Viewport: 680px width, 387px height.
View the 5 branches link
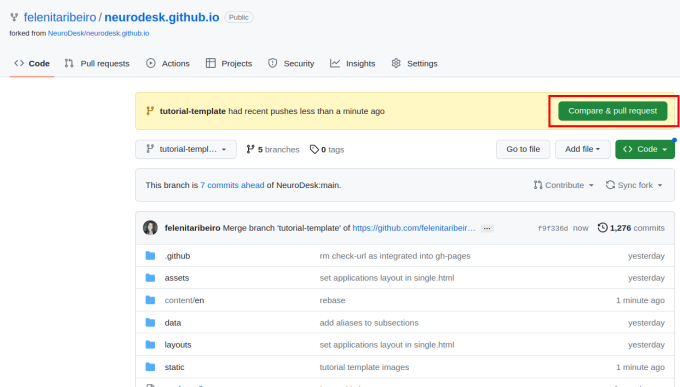(273, 149)
